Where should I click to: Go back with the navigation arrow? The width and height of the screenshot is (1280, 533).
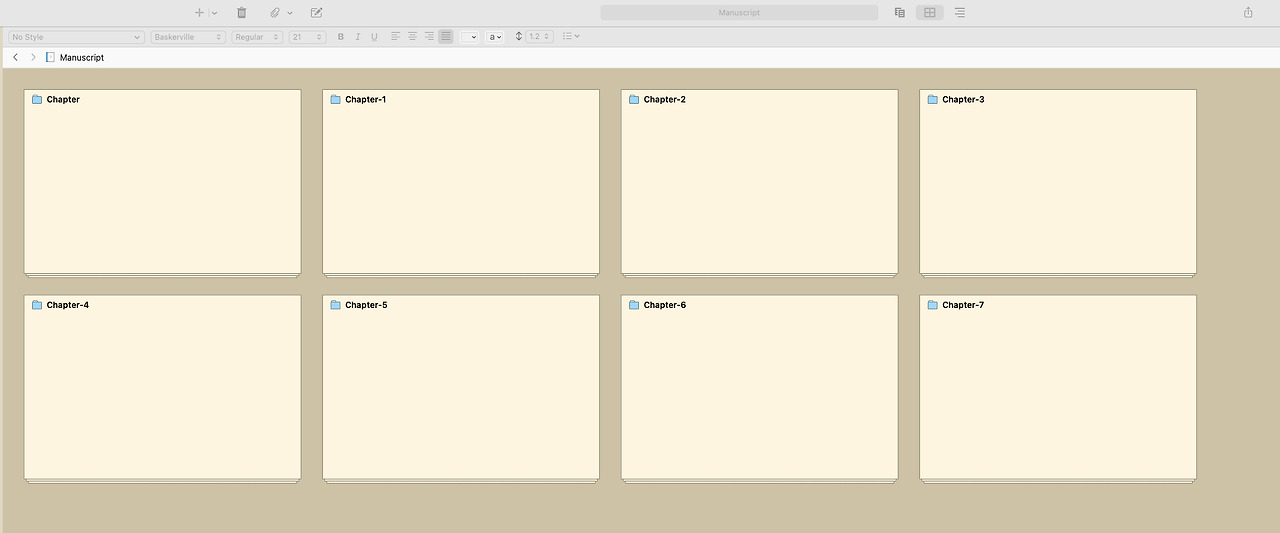point(15,58)
